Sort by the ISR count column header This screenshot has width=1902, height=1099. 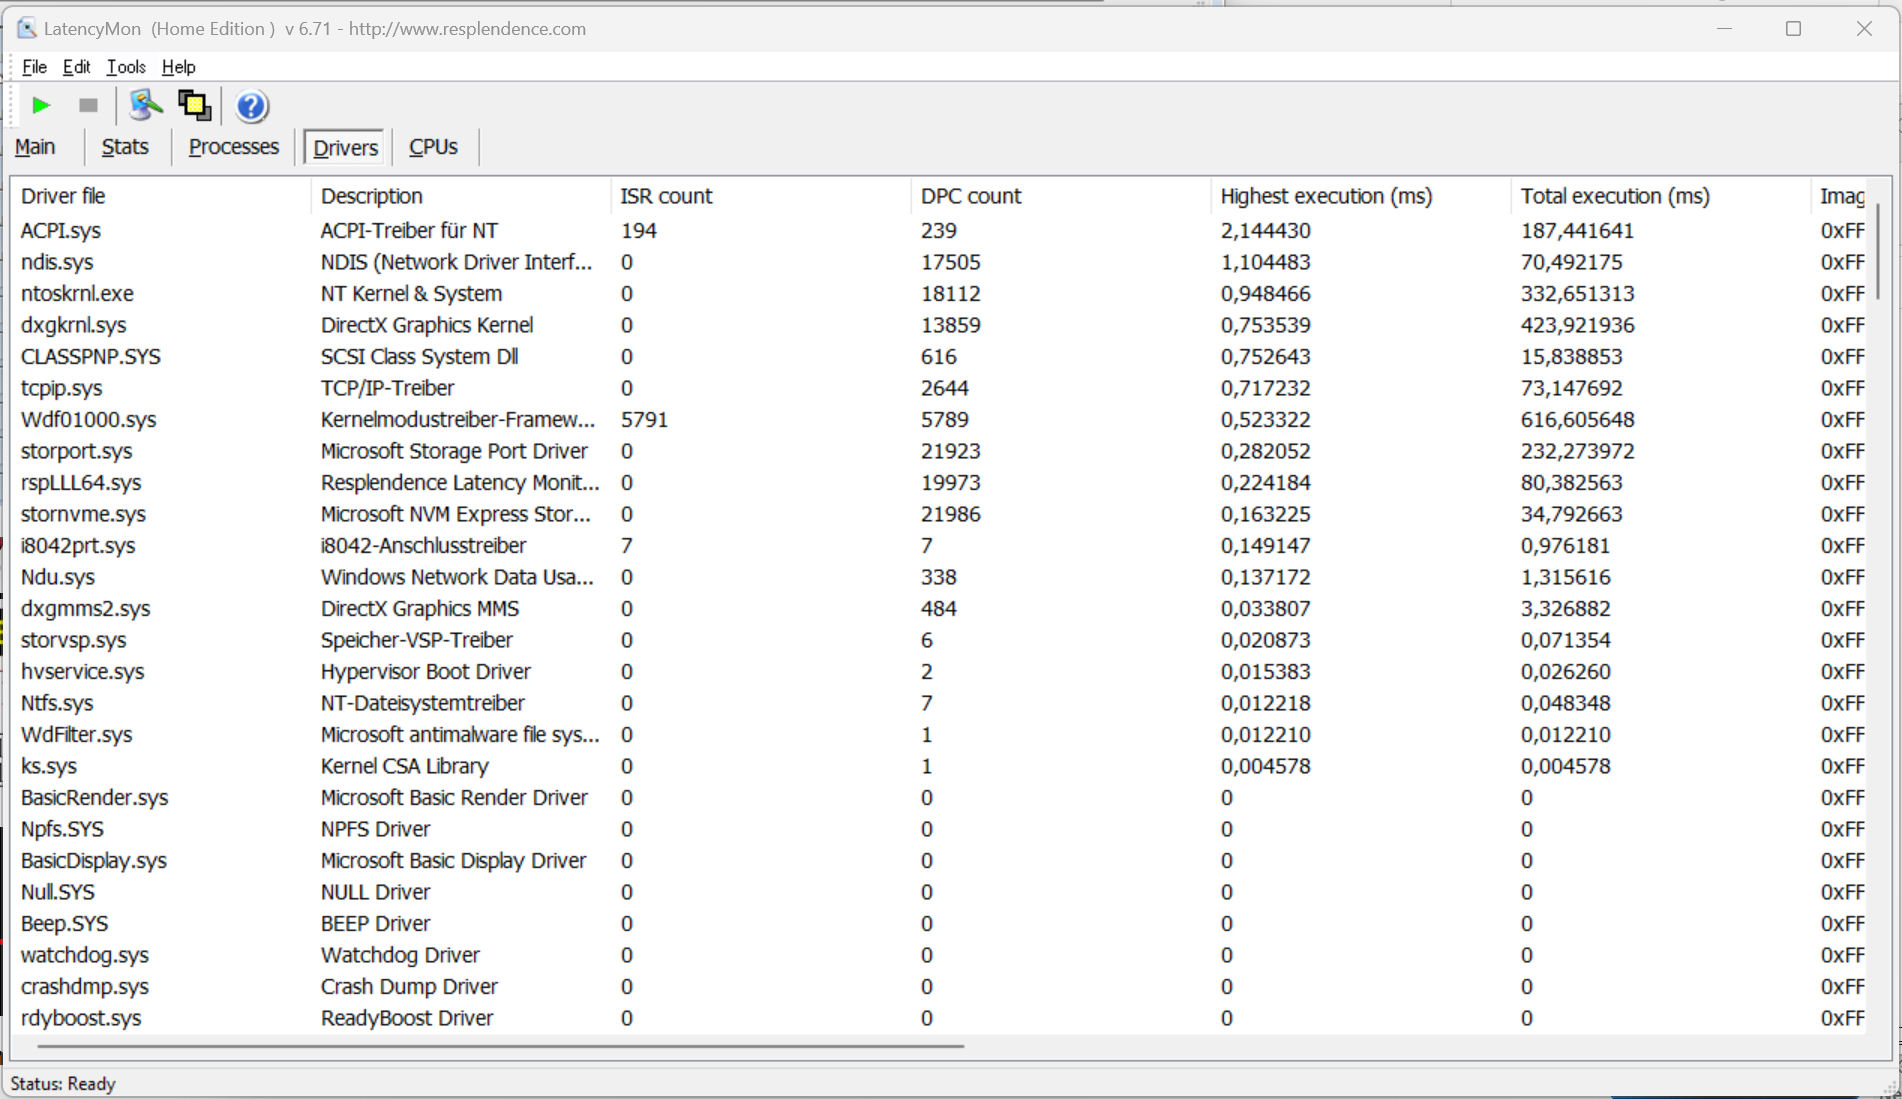(761, 196)
